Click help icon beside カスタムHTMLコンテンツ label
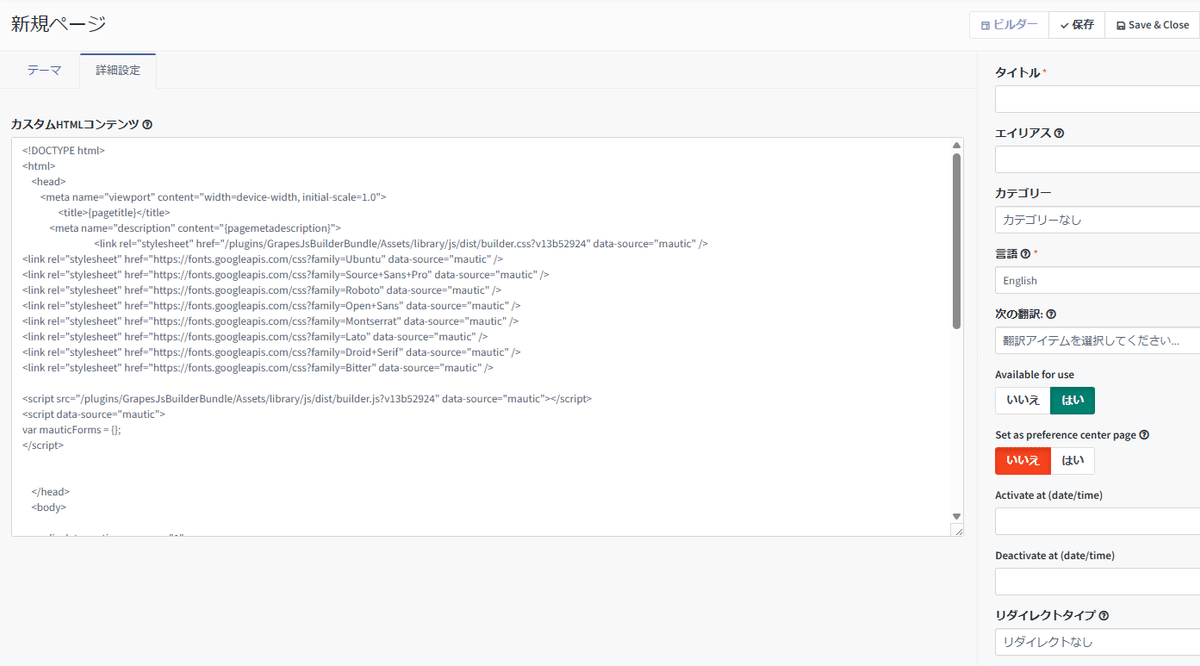The height and width of the screenshot is (666, 1200). point(147,125)
